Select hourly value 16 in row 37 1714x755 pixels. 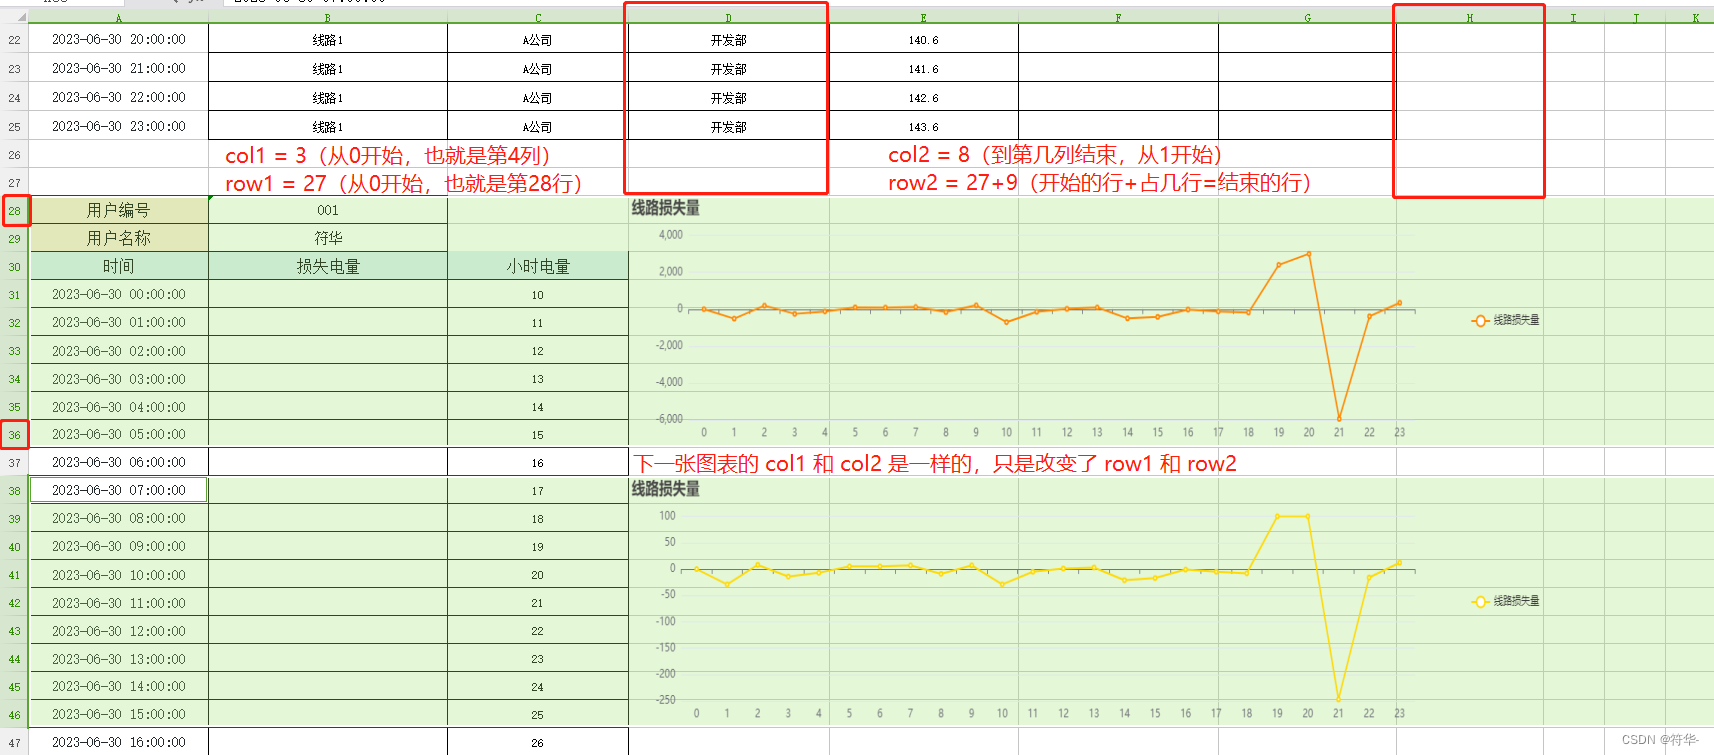click(538, 463)
